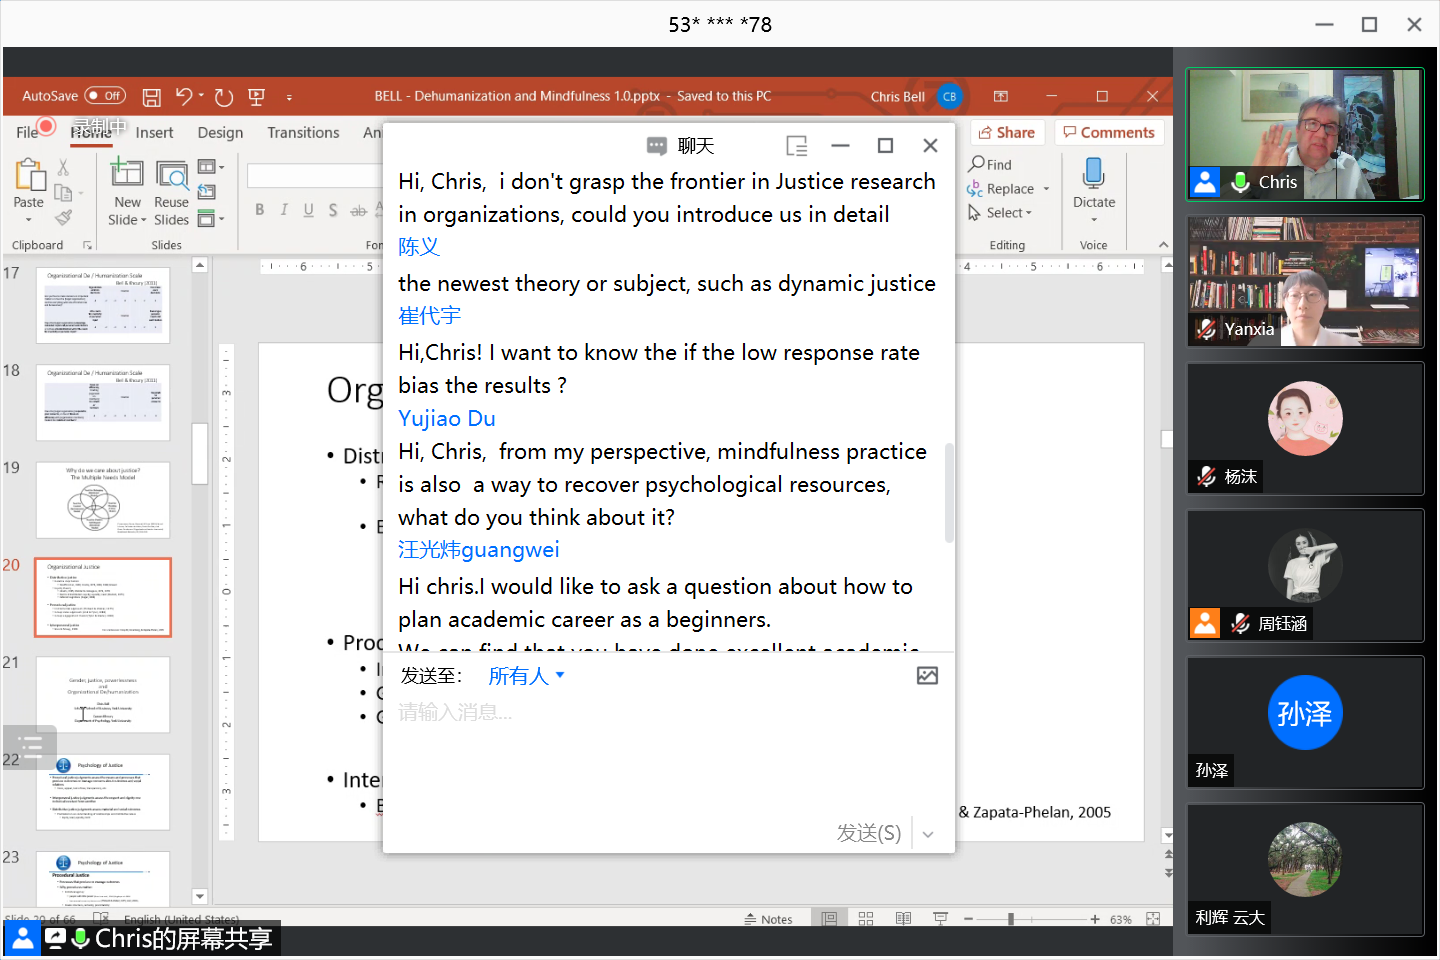Viewport: 1440px width, 960px height.
Task: Toggle Bold formatting button
Action: coord(260,210)
